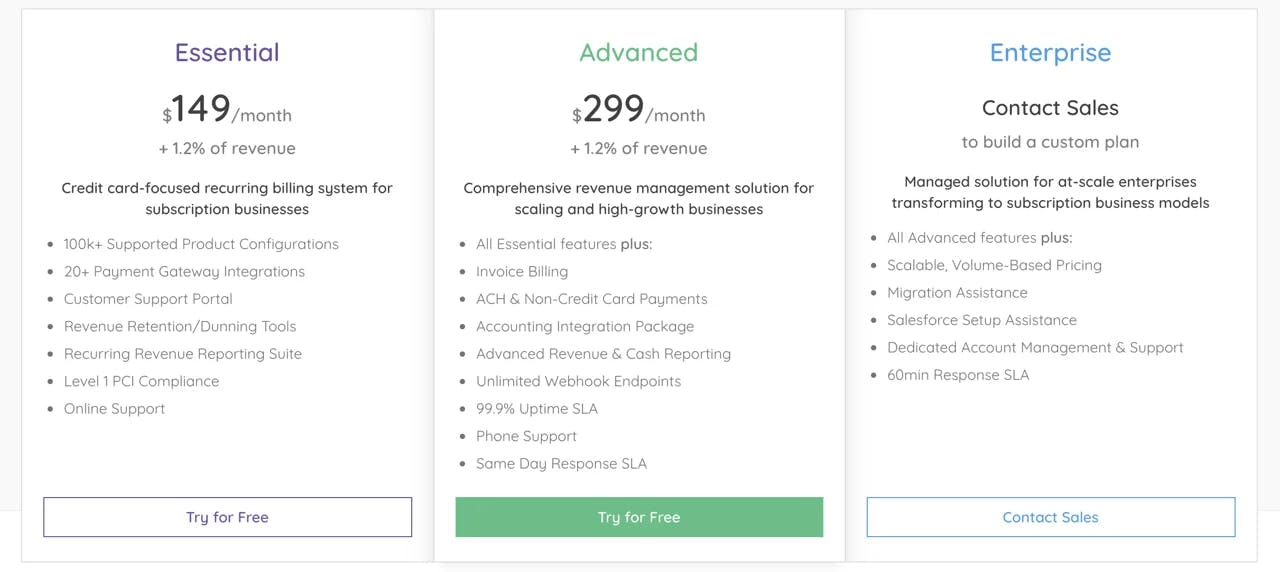Click the Contact Sales heading text
Screen dimensions: 1280x572
[x=1051, y=107]
